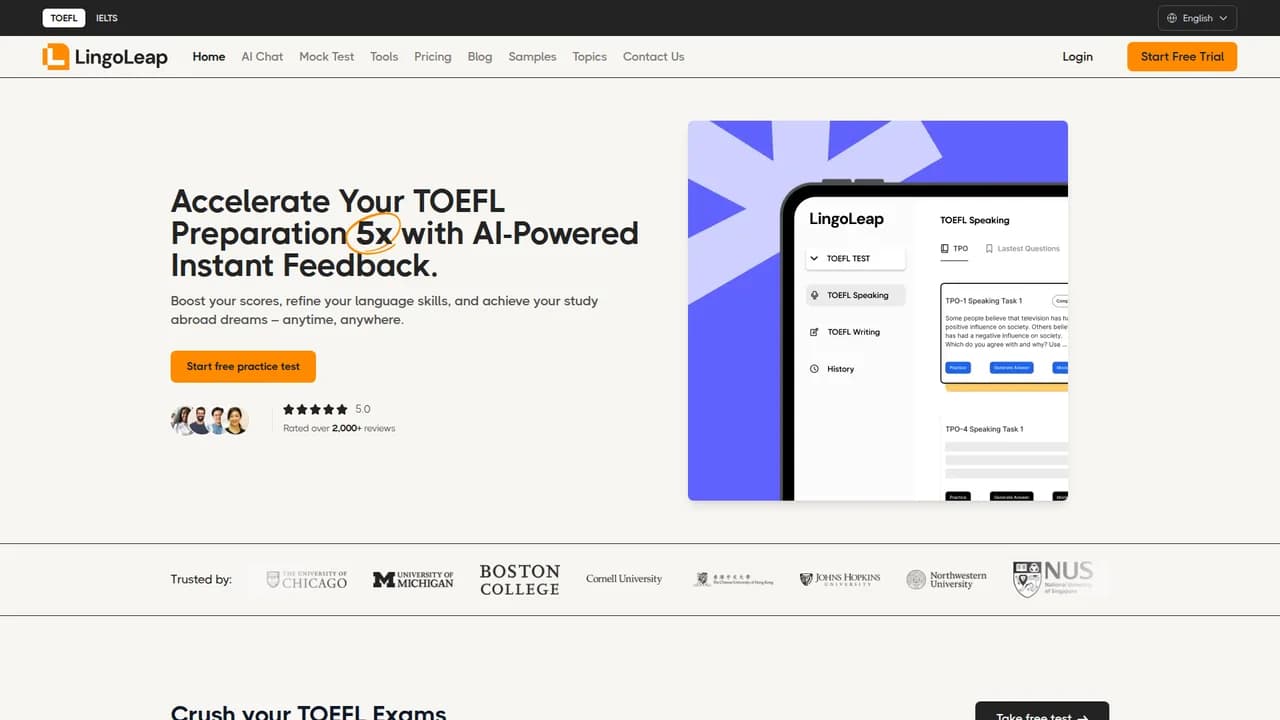Click the University of Chicago logo
1280x720 pixels.
[x=307, y=579]
